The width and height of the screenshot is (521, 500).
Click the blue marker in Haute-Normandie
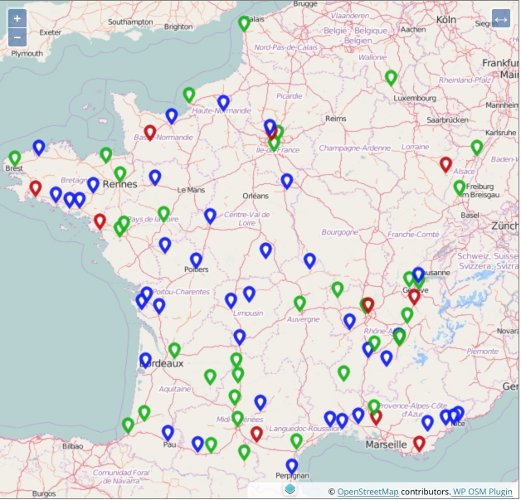coord(223,103)
